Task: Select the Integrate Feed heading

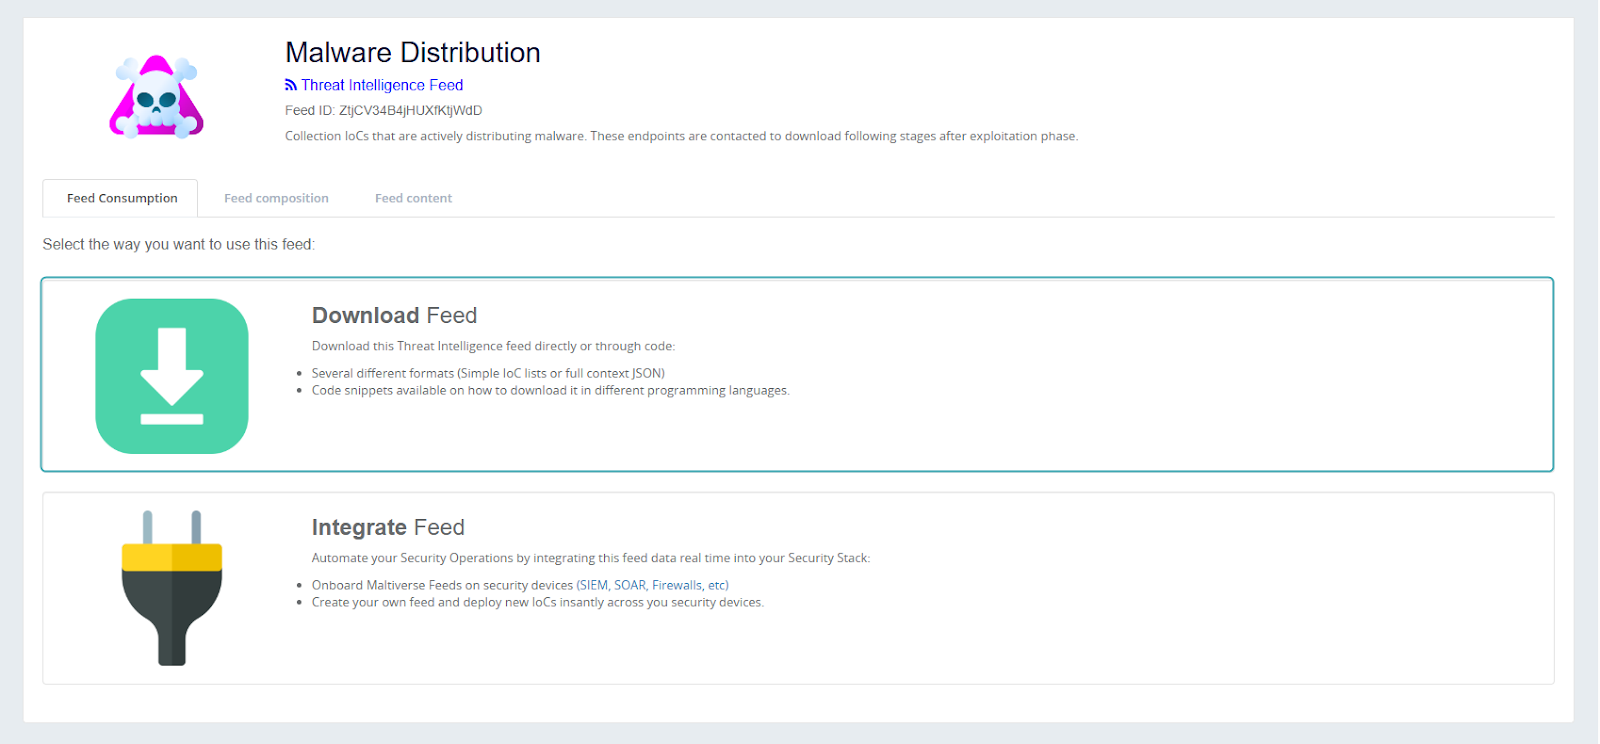Action: 388,528
